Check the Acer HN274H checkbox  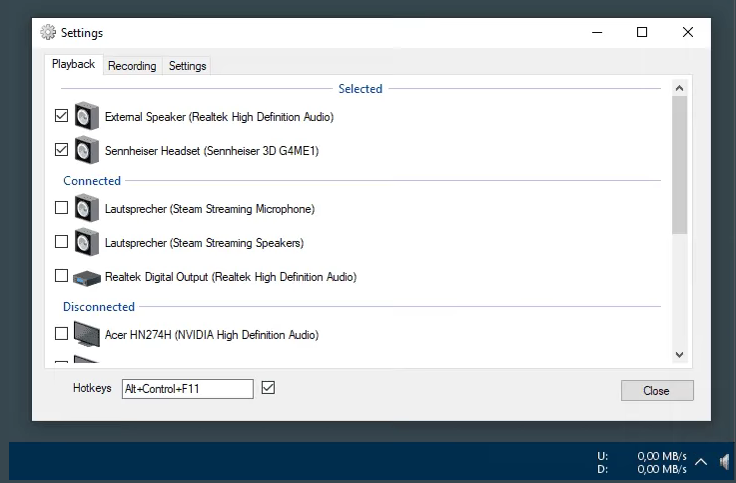[61, 334]
